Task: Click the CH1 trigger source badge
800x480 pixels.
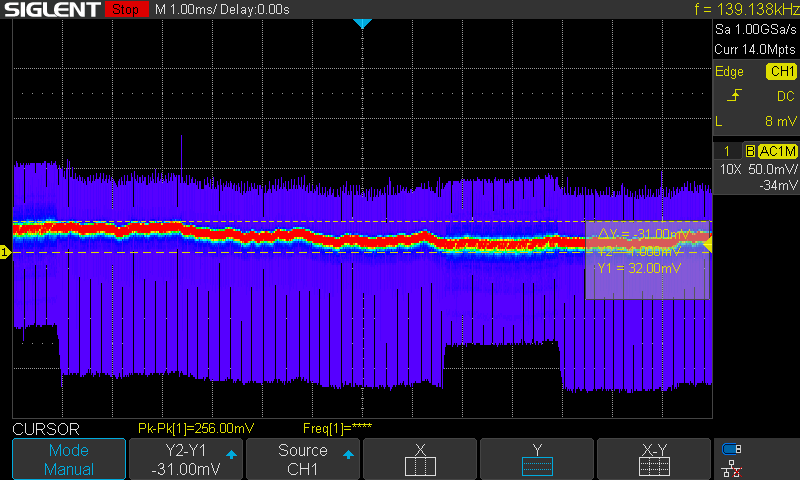Action: (780, 71)
